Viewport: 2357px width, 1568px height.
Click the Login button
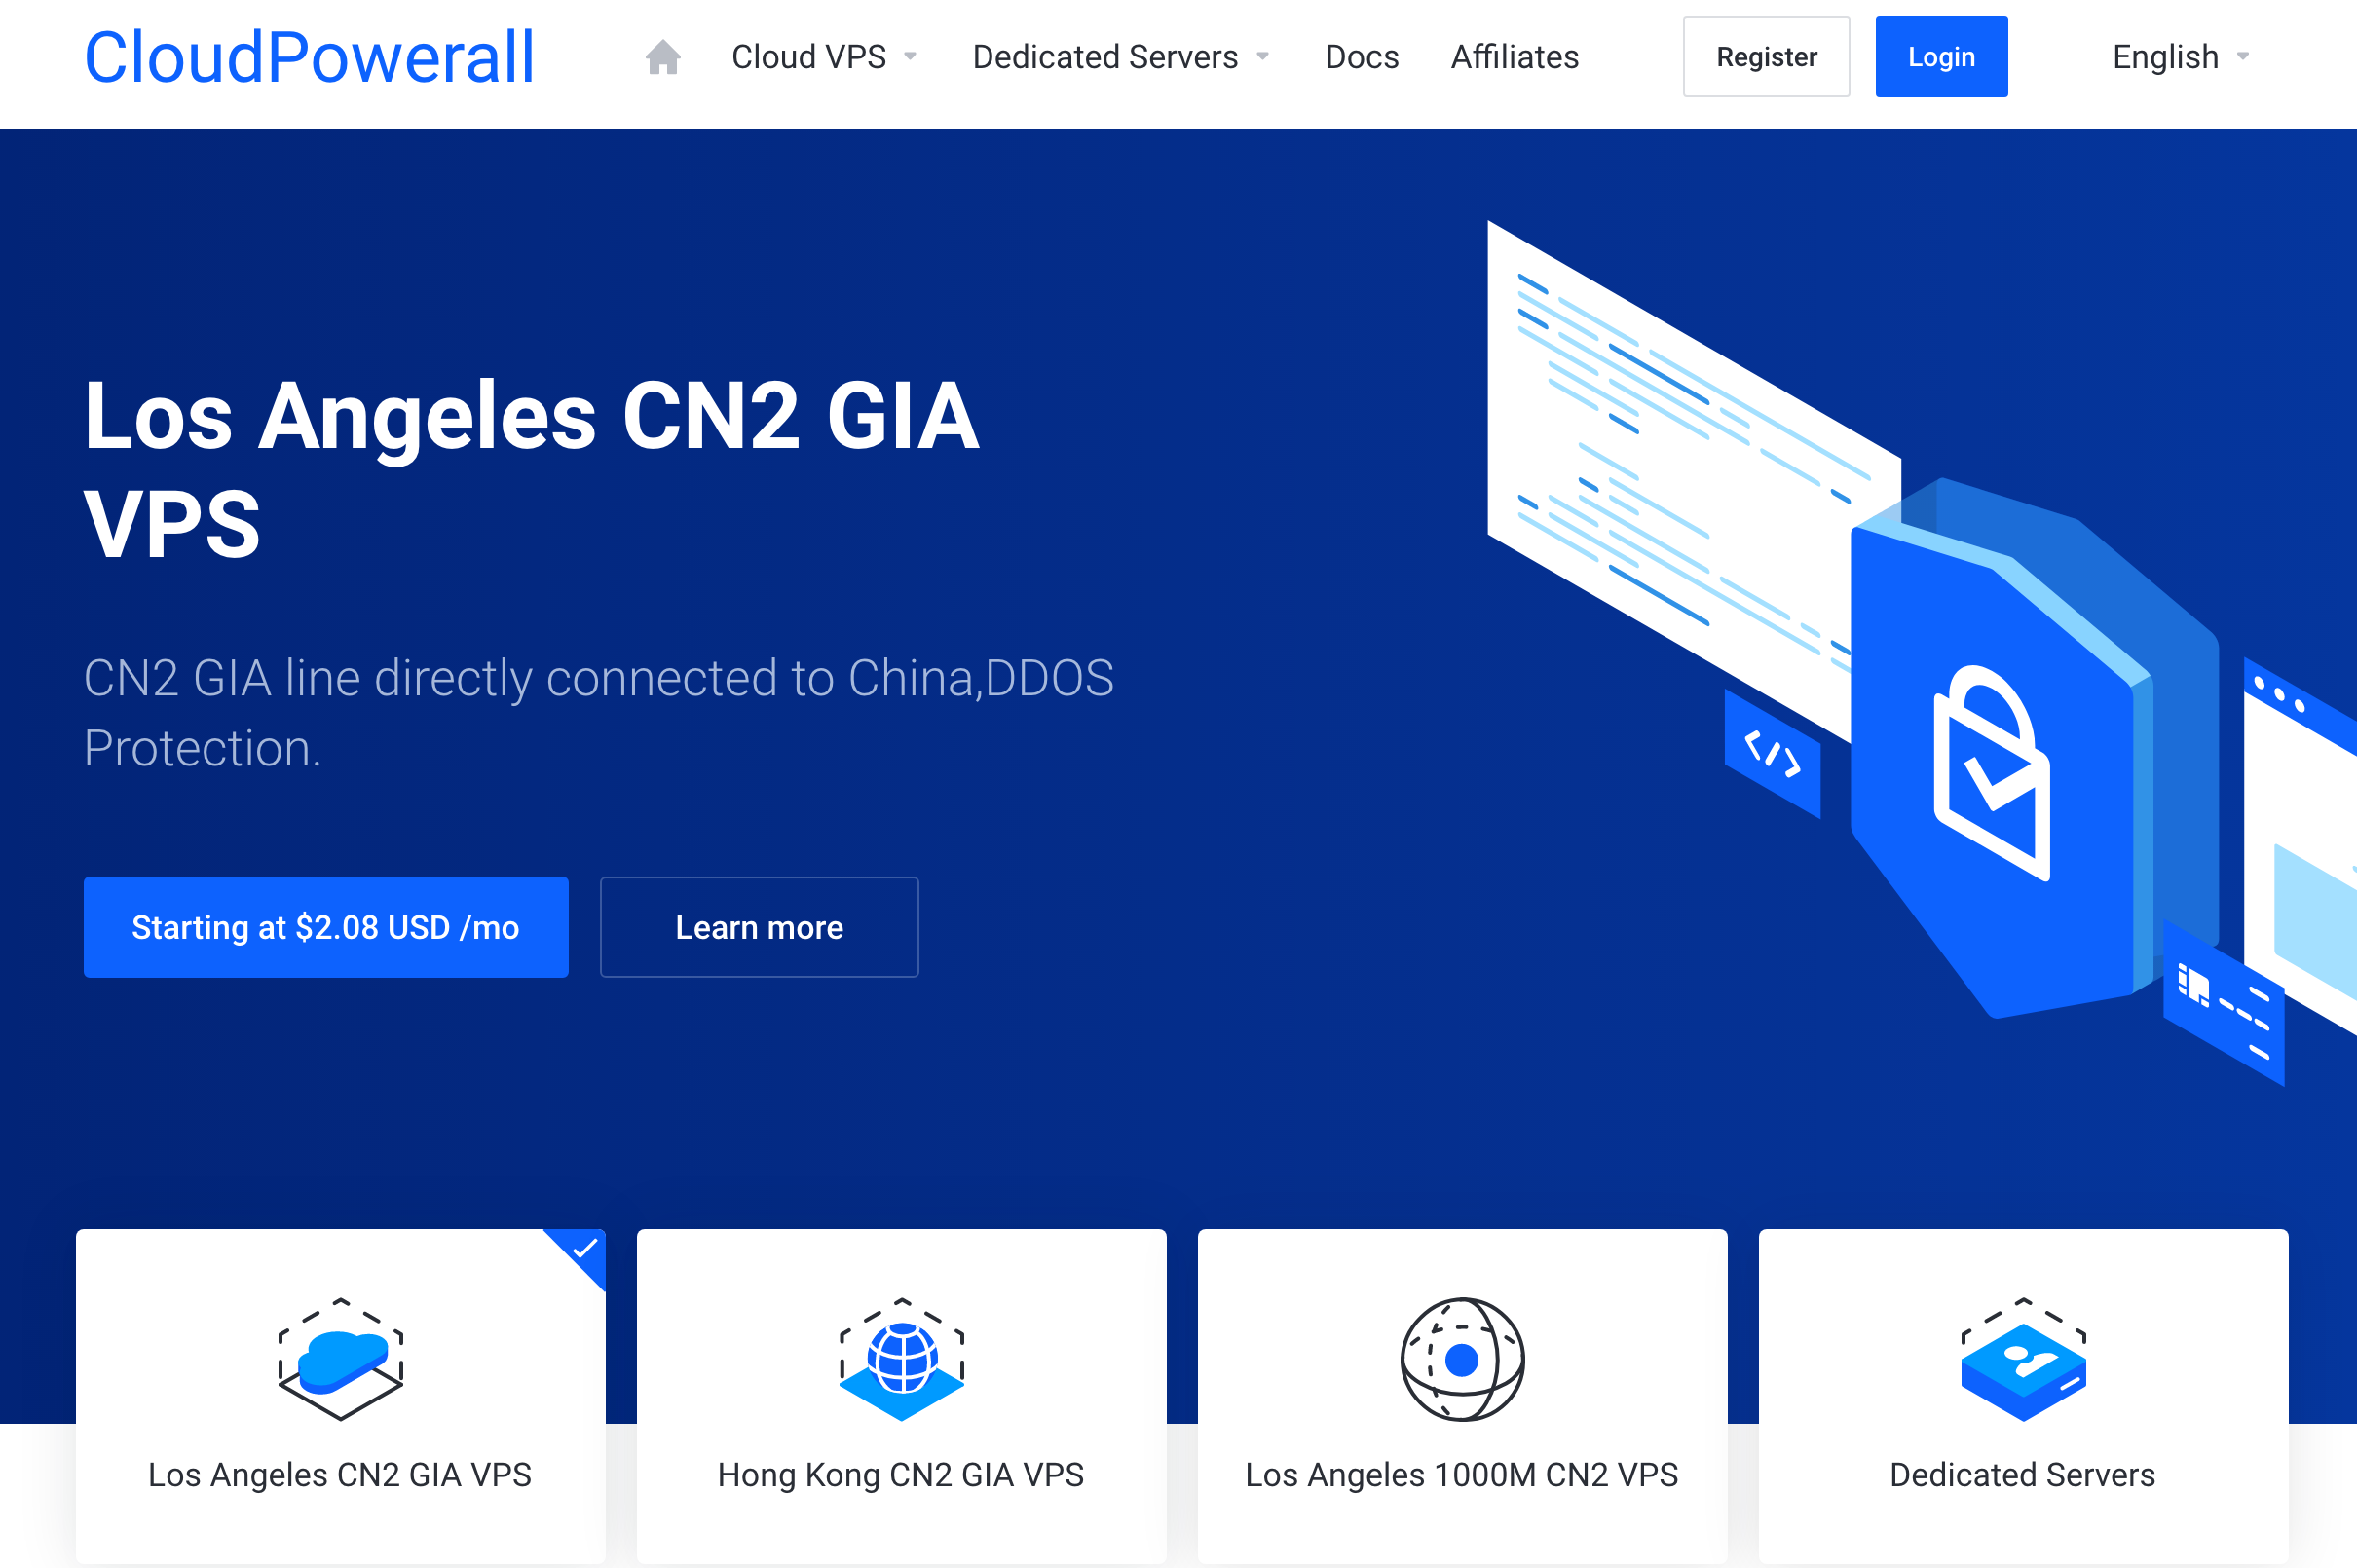tap(1939, 57)
